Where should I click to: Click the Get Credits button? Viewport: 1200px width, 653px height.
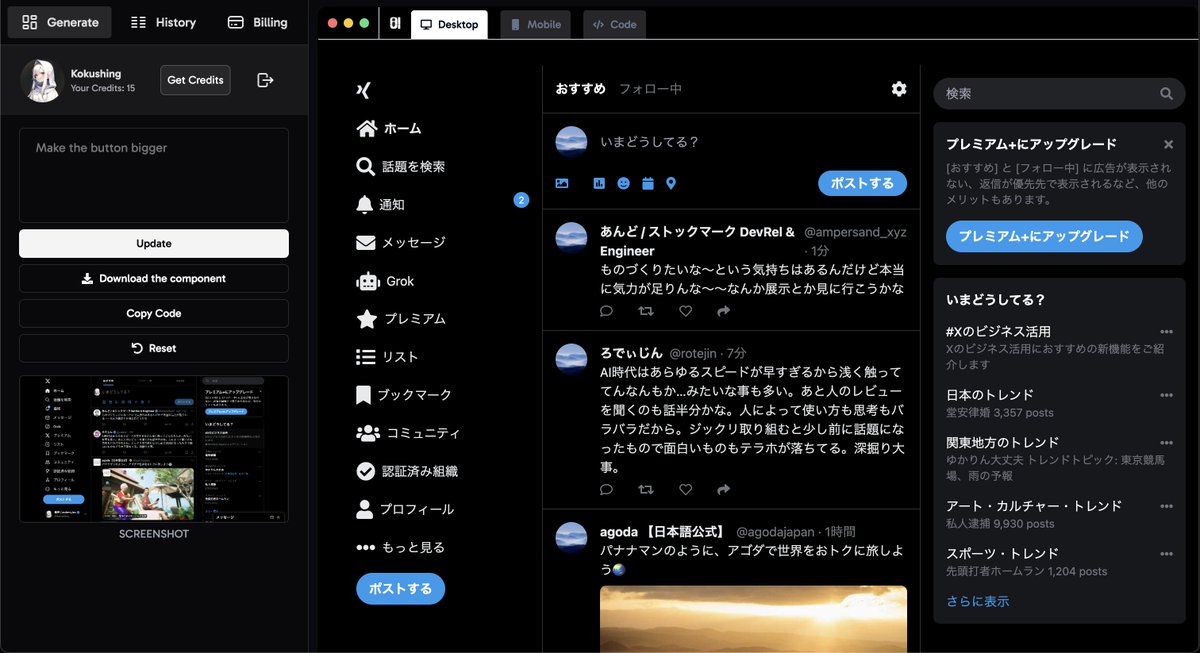pyautogui.click(x=195, y=80)
